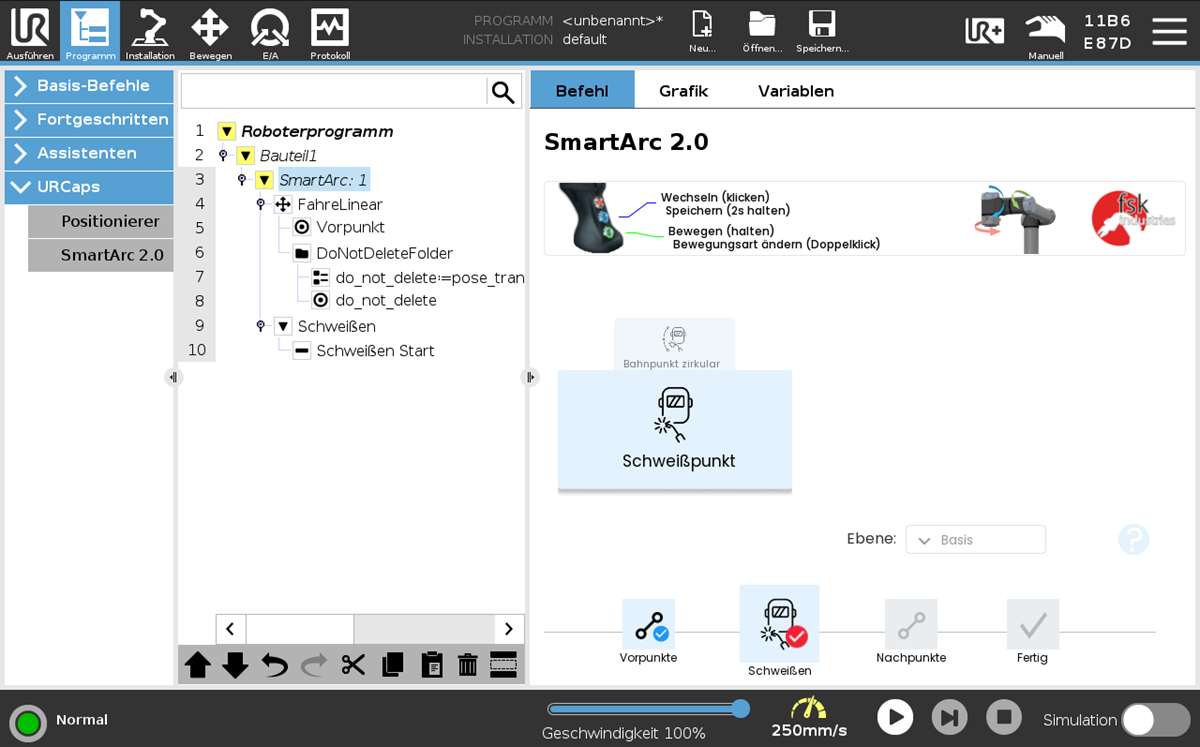The image size is (1200, 747).
Task: Open the E/A inputs outputs screen
Action: 270,31
